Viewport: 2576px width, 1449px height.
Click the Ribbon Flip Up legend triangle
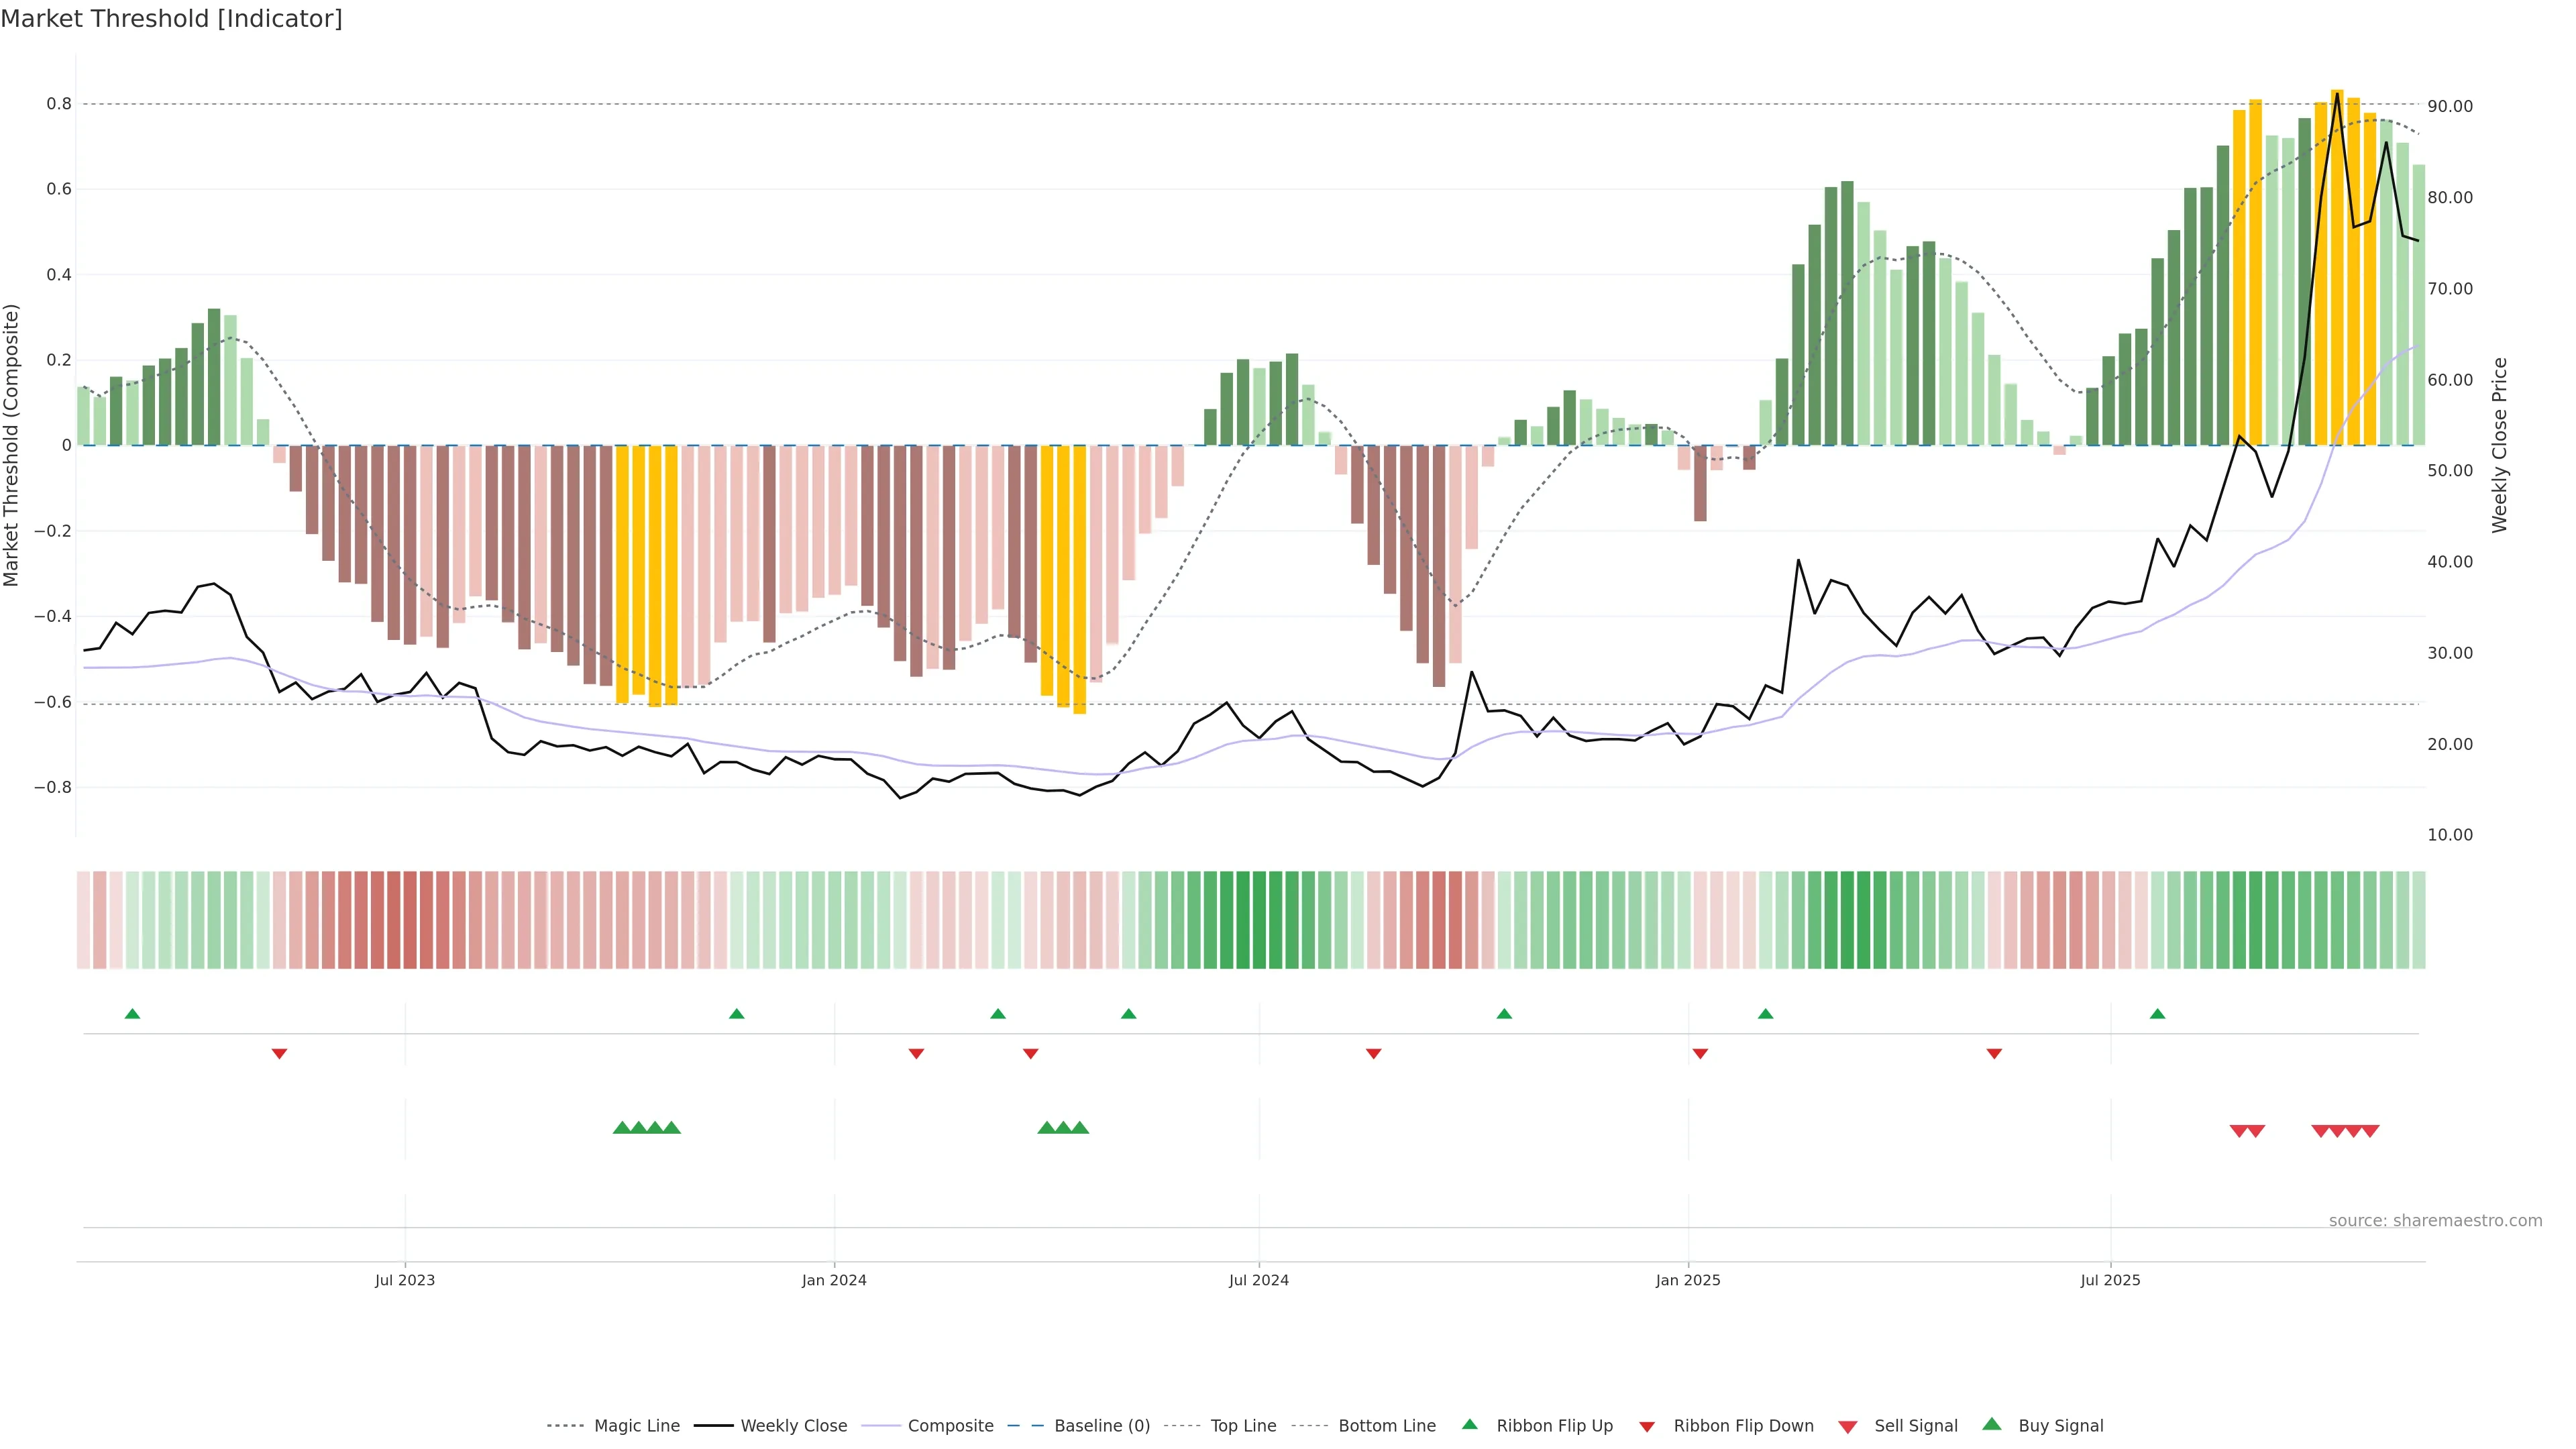tap(1469, 1424)
